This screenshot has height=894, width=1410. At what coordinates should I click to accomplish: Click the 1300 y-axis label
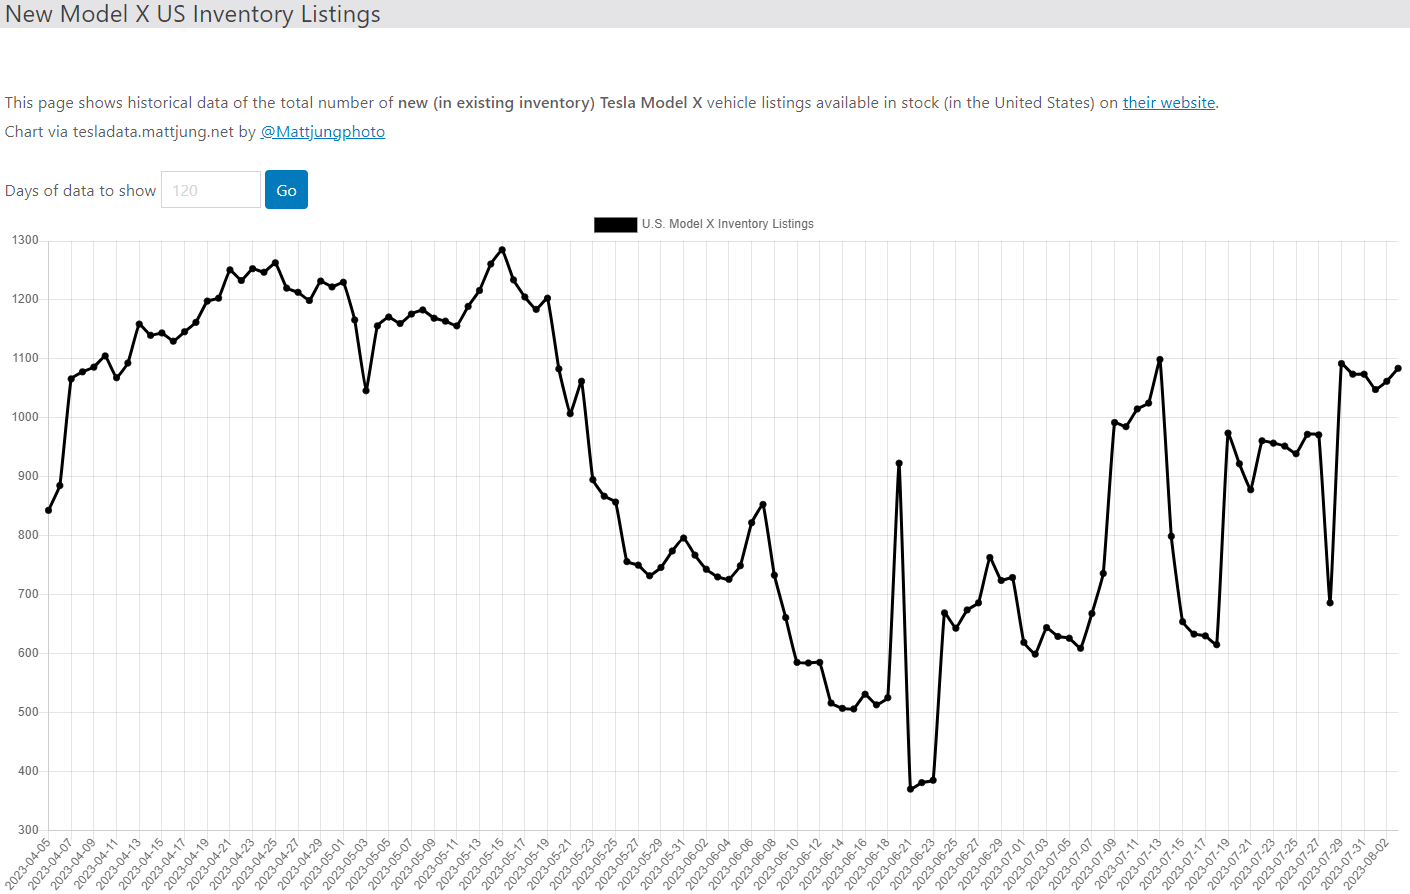click(x=26, y=240)
